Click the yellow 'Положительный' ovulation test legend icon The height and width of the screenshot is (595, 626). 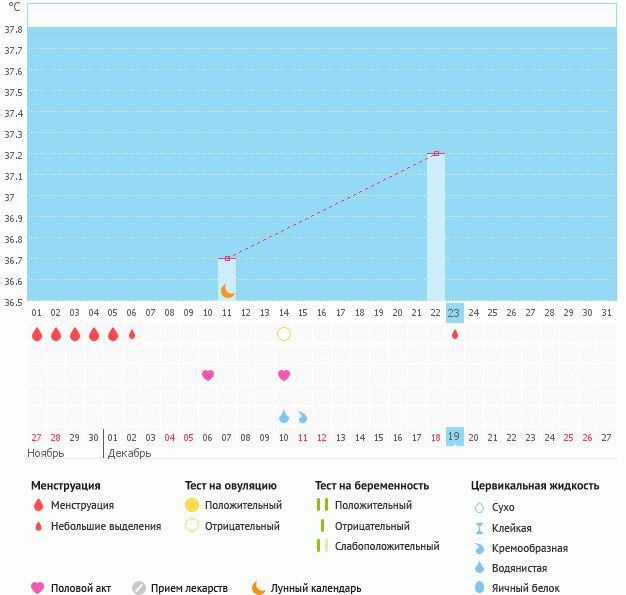click(x=193, y=505)
